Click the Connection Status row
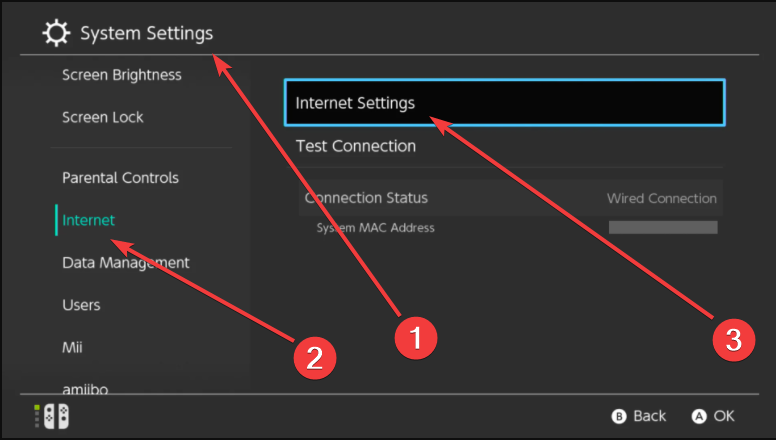The width and height of the screenshot is (776, 440). point(511,198)
